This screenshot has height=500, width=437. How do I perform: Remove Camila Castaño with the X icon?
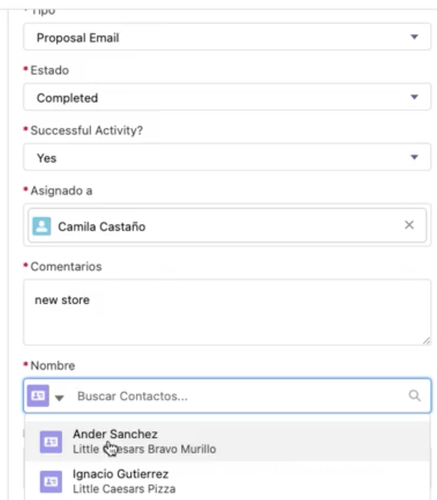(x=409, y=225)
